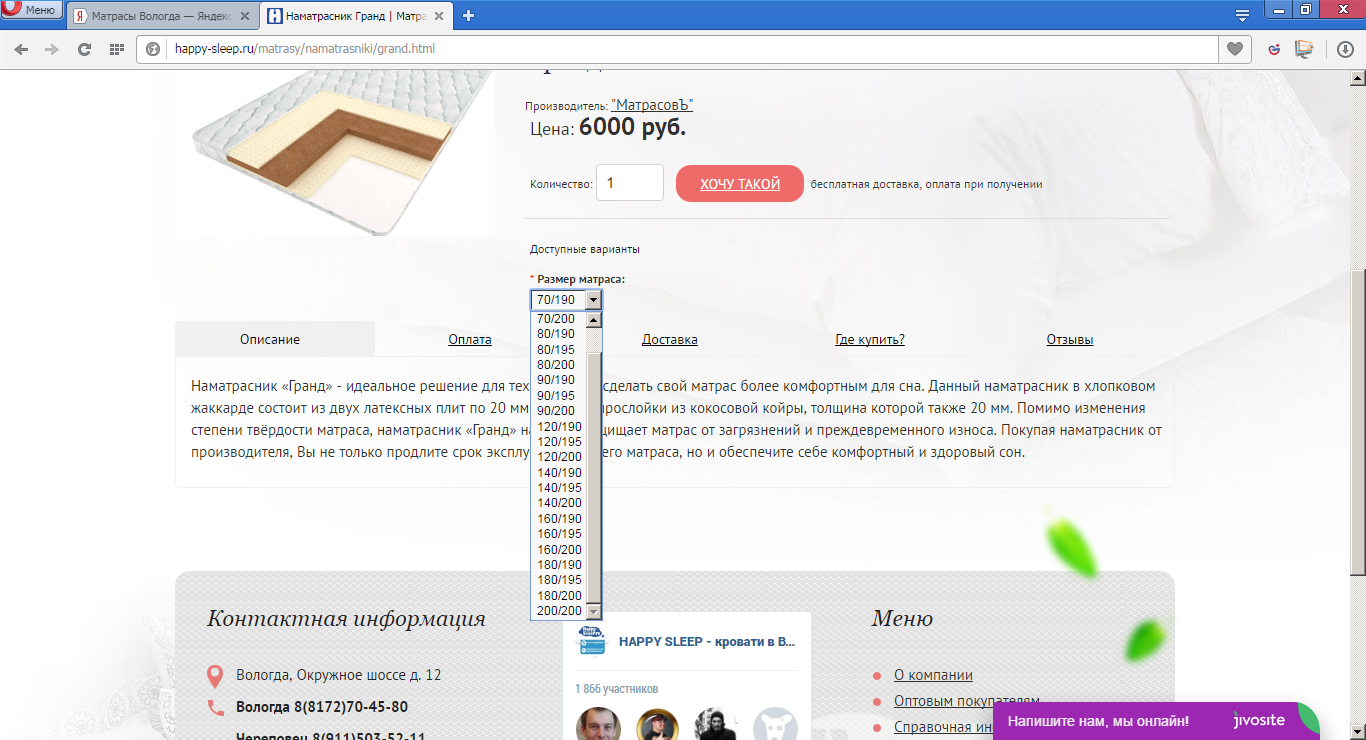Select 70/200 in the size list
This screenshot has width=1366, height=740.
coord(556,319)
